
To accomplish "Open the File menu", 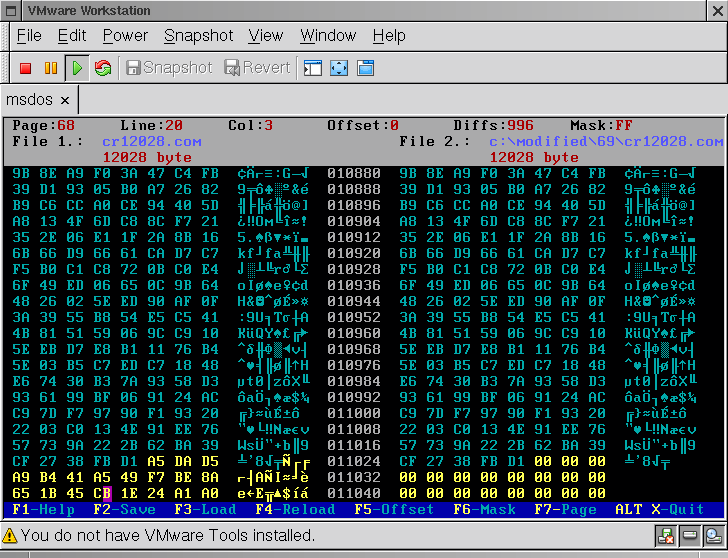I will click(x=29, y=35).
